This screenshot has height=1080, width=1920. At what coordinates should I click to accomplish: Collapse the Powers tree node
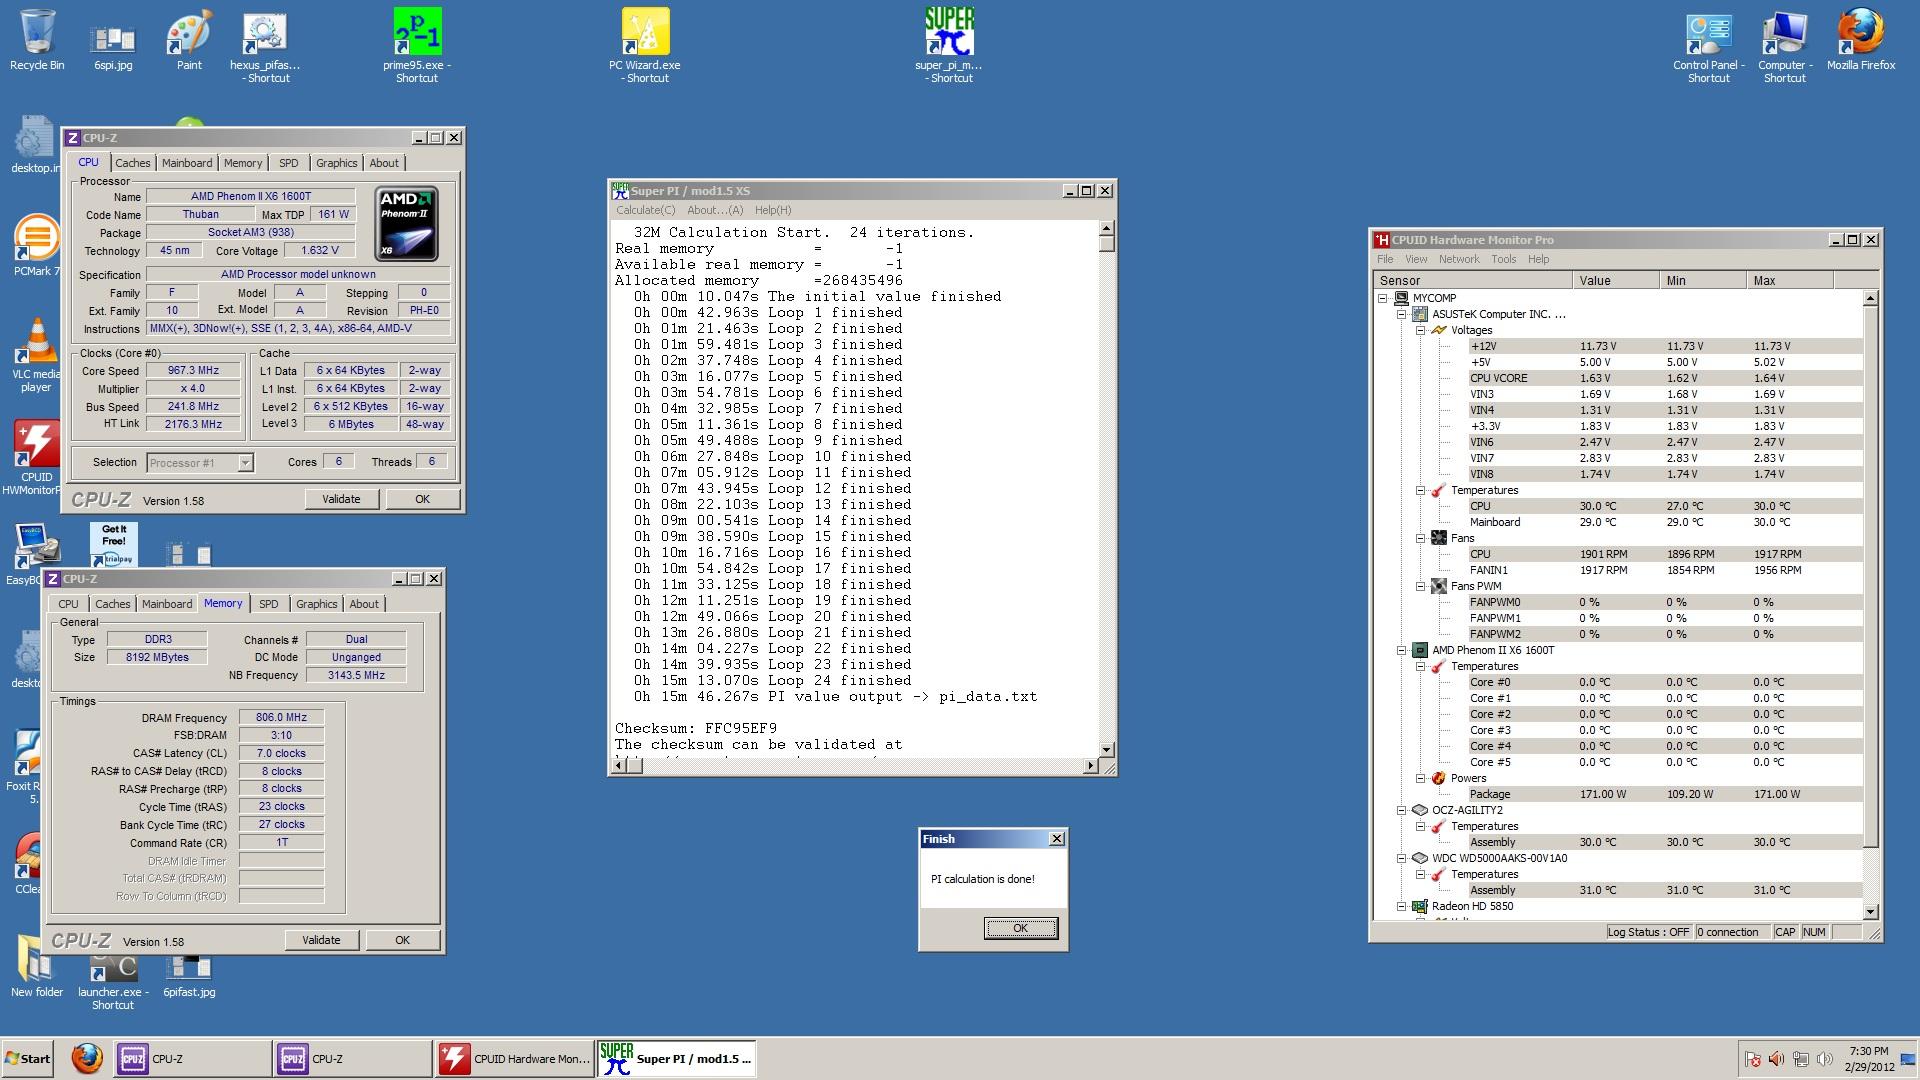(x=1420, y=778)
